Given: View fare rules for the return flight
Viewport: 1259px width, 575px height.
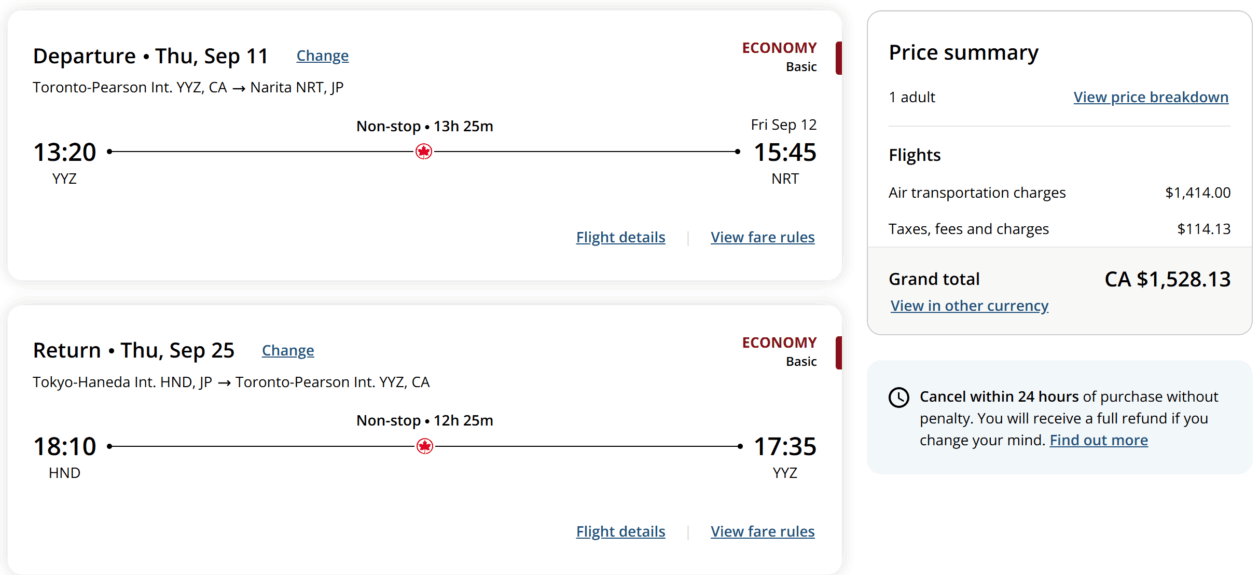Looking at the screenshot, I should tap(763, 532).
